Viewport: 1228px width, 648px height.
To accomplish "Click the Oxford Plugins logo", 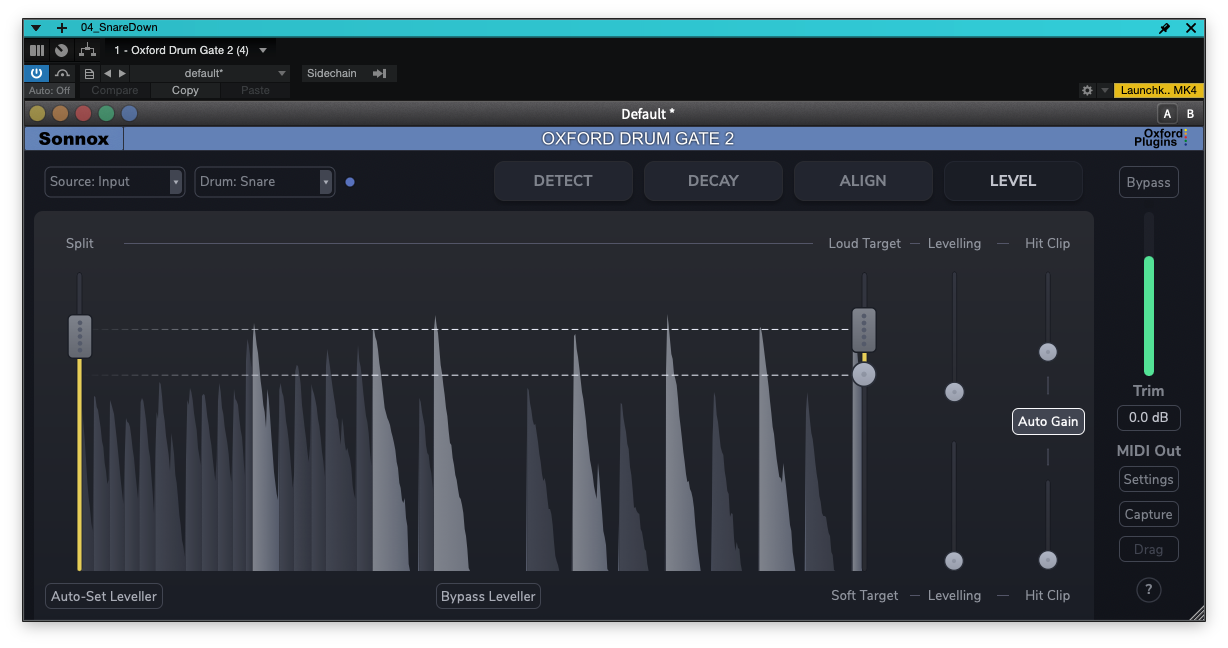I will pyautogui.click(x=1161, y=138).
